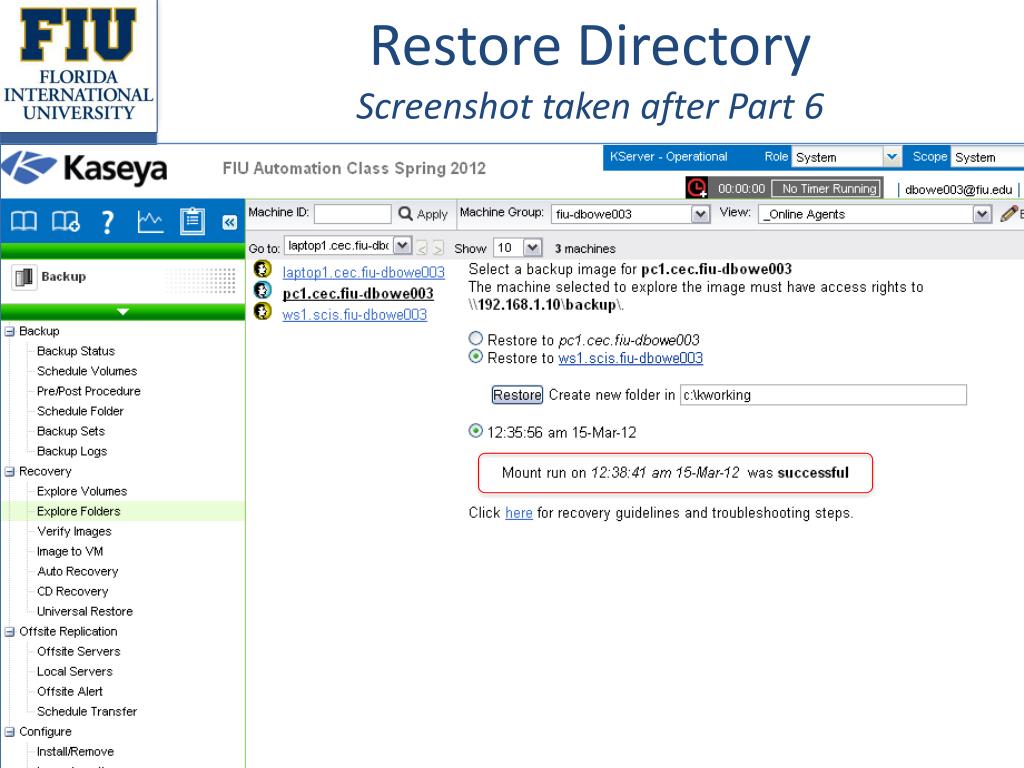
Task: Click the here recovery guidelines link
Action: point(519,513)
